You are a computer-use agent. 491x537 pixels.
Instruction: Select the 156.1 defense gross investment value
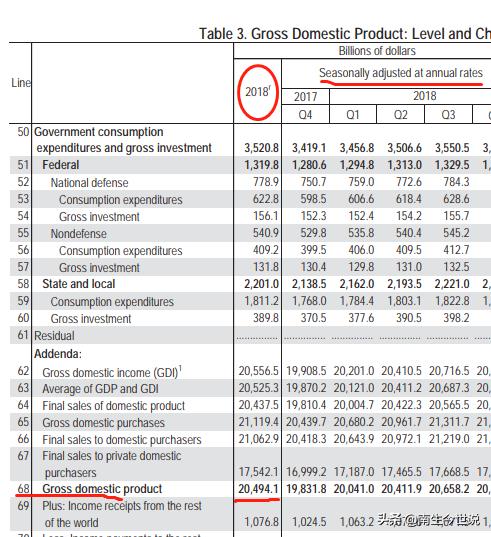click(266, 216)
